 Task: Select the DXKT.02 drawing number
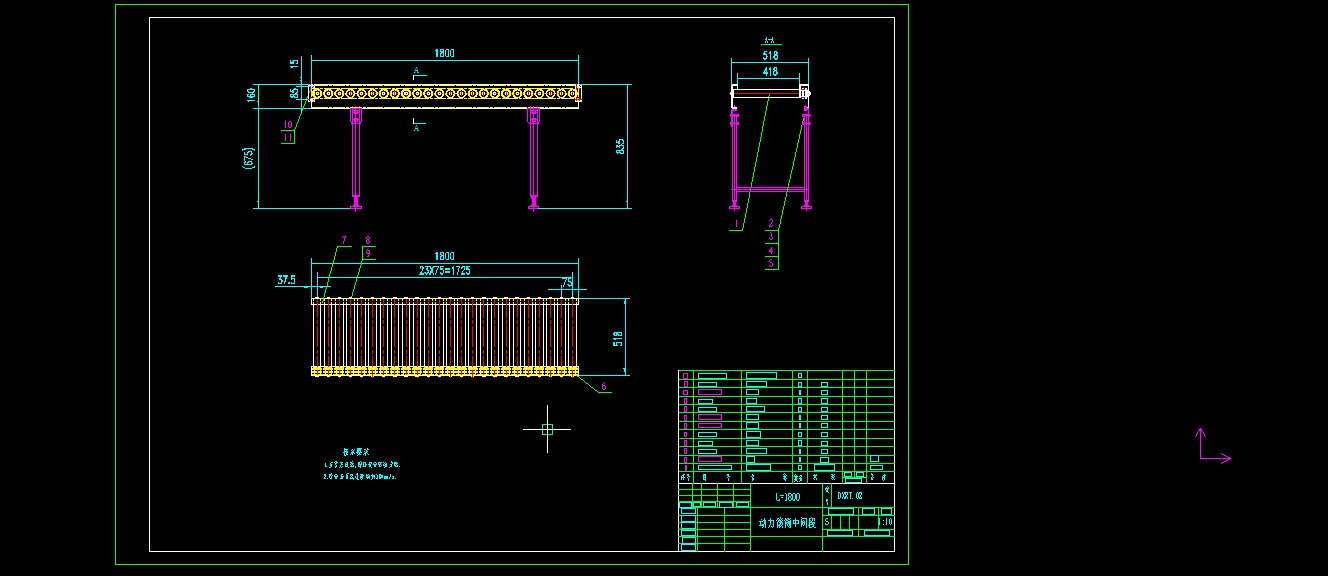pyautogui.click(x=849, y=495)
